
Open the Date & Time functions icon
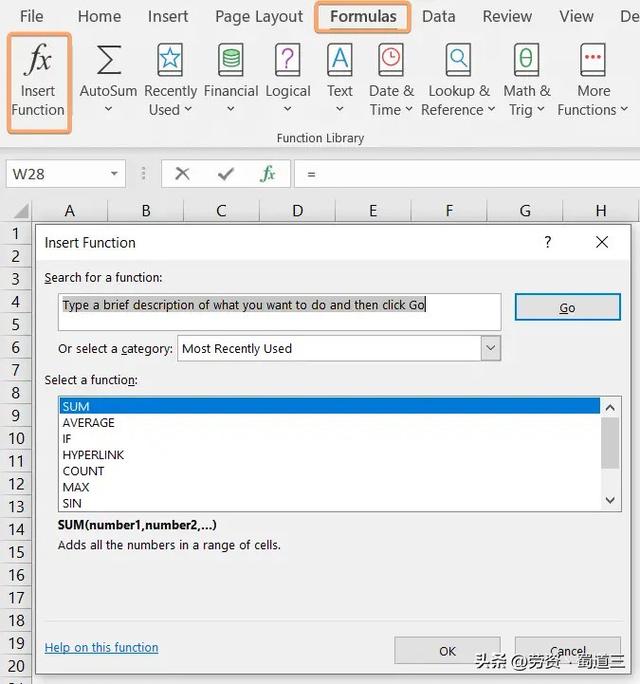point(391,59)
